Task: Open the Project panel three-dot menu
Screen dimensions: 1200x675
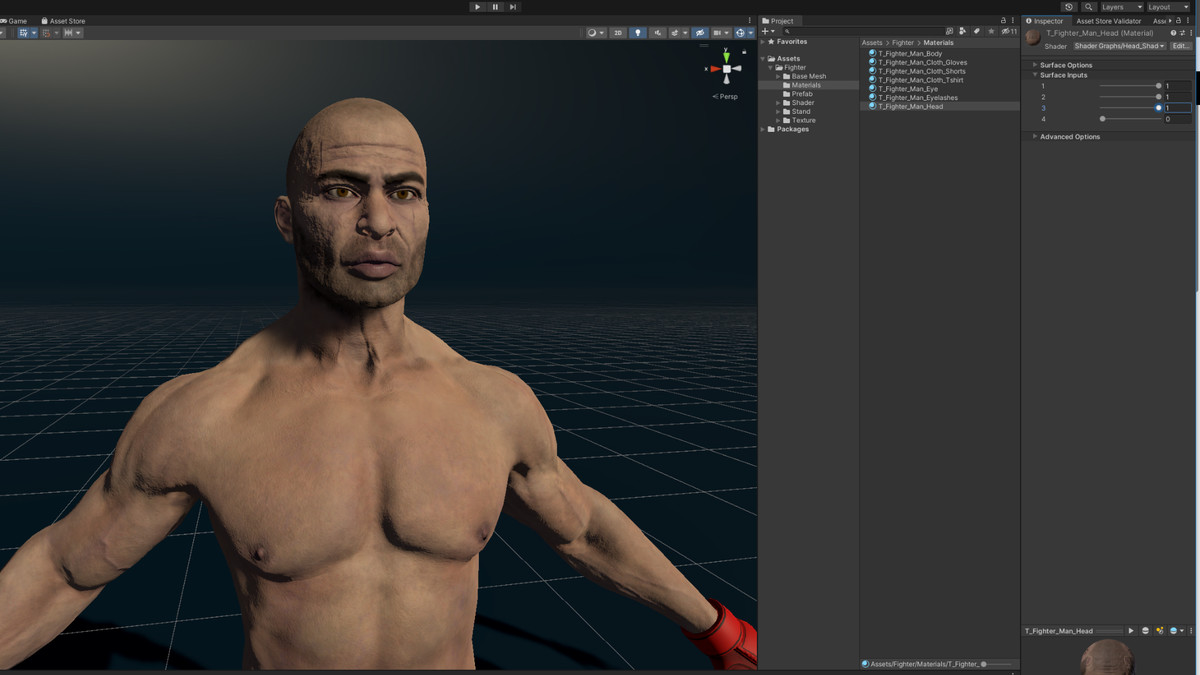Action: point(1014,21)
